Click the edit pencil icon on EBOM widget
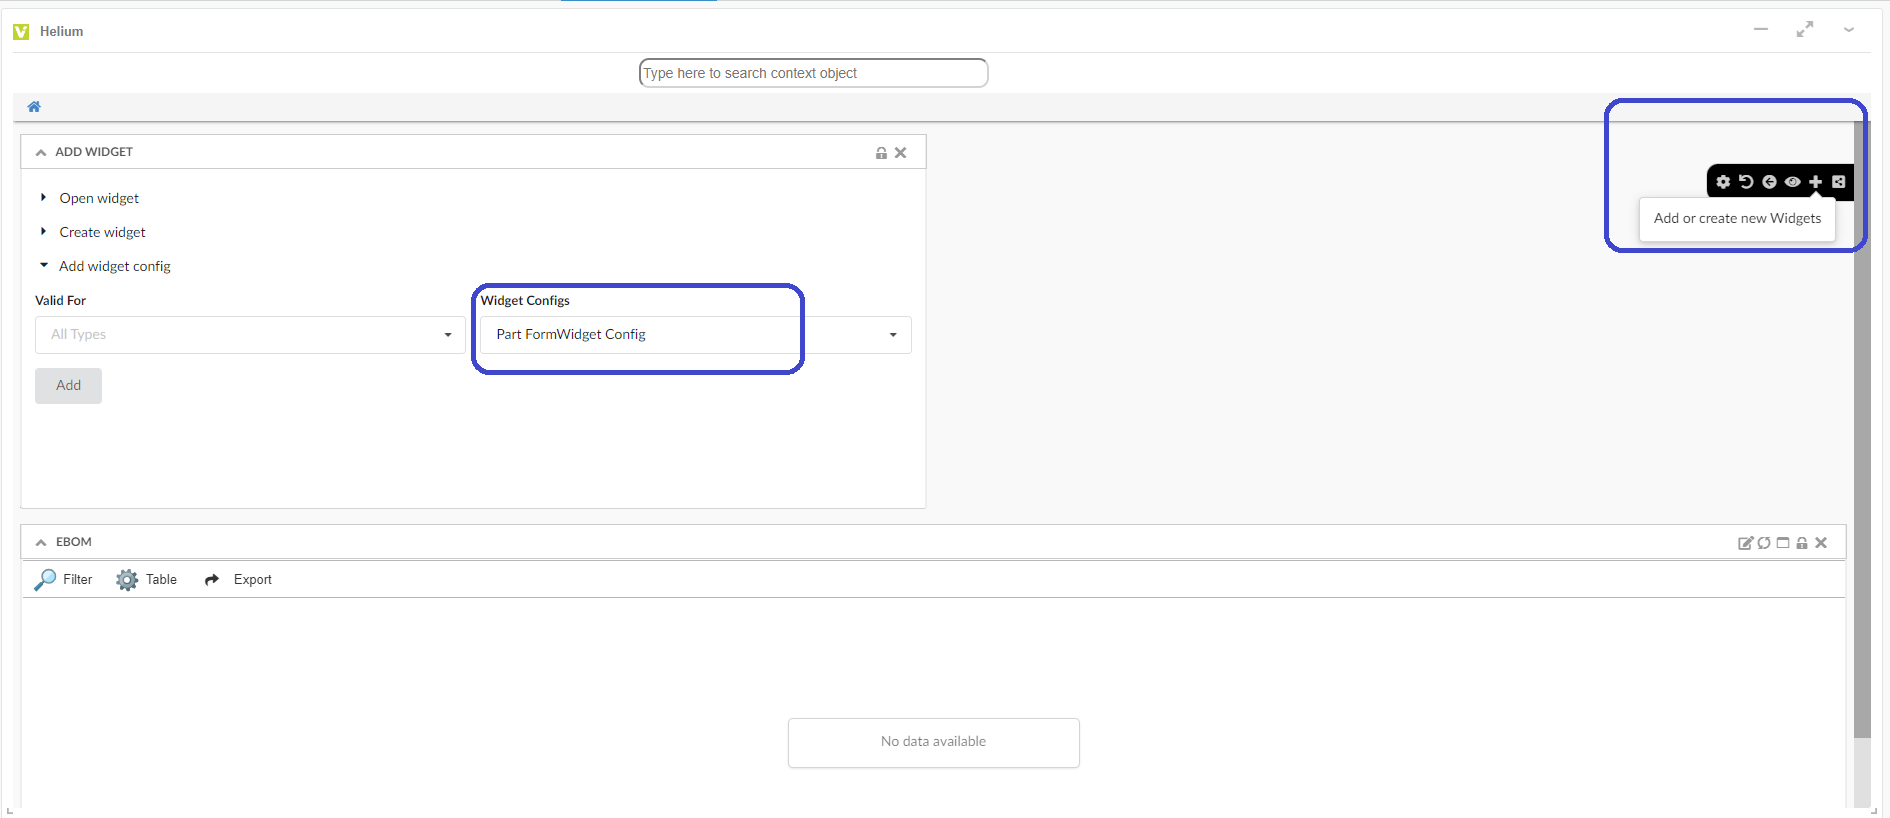The height and width of the screenshot is (818, 1890). [1745, 543]
